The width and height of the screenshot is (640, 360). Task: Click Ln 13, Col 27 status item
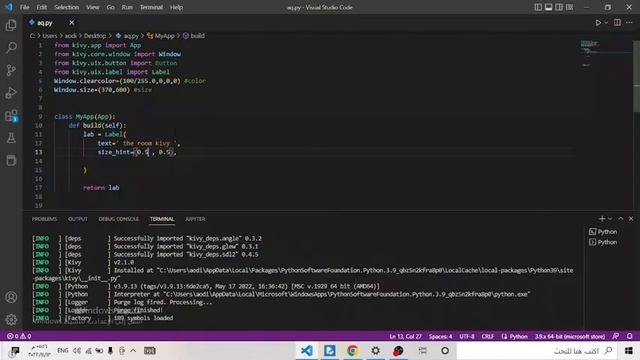pyautogui.click(x=405, y=336)
